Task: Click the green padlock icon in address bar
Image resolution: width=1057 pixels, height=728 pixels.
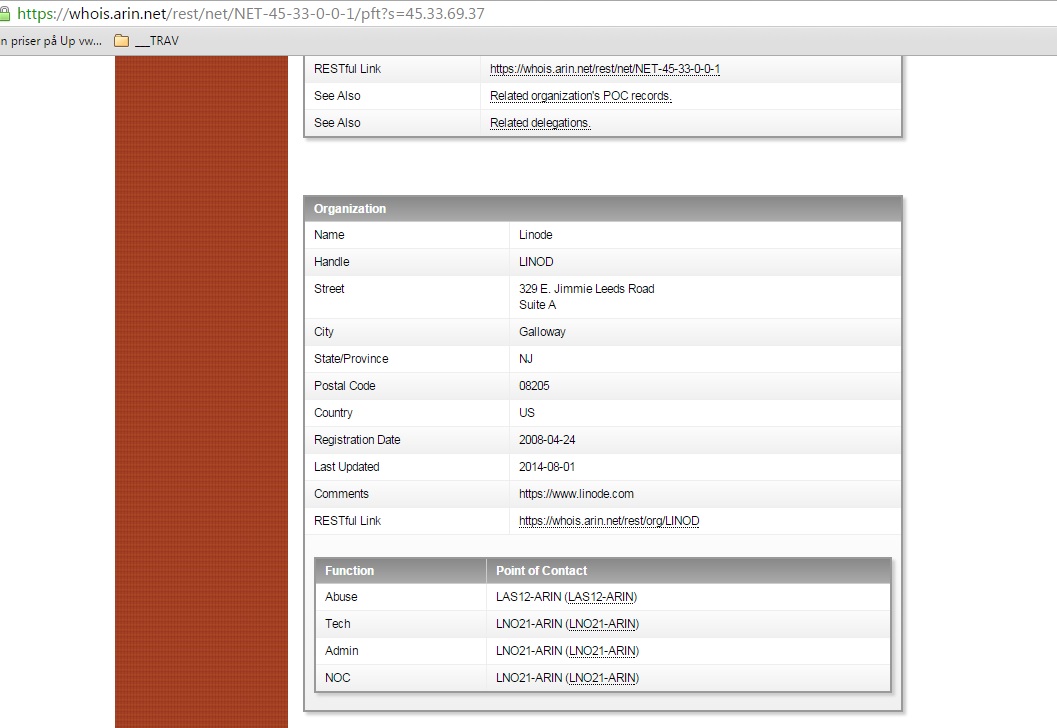Action: point(4,13)
